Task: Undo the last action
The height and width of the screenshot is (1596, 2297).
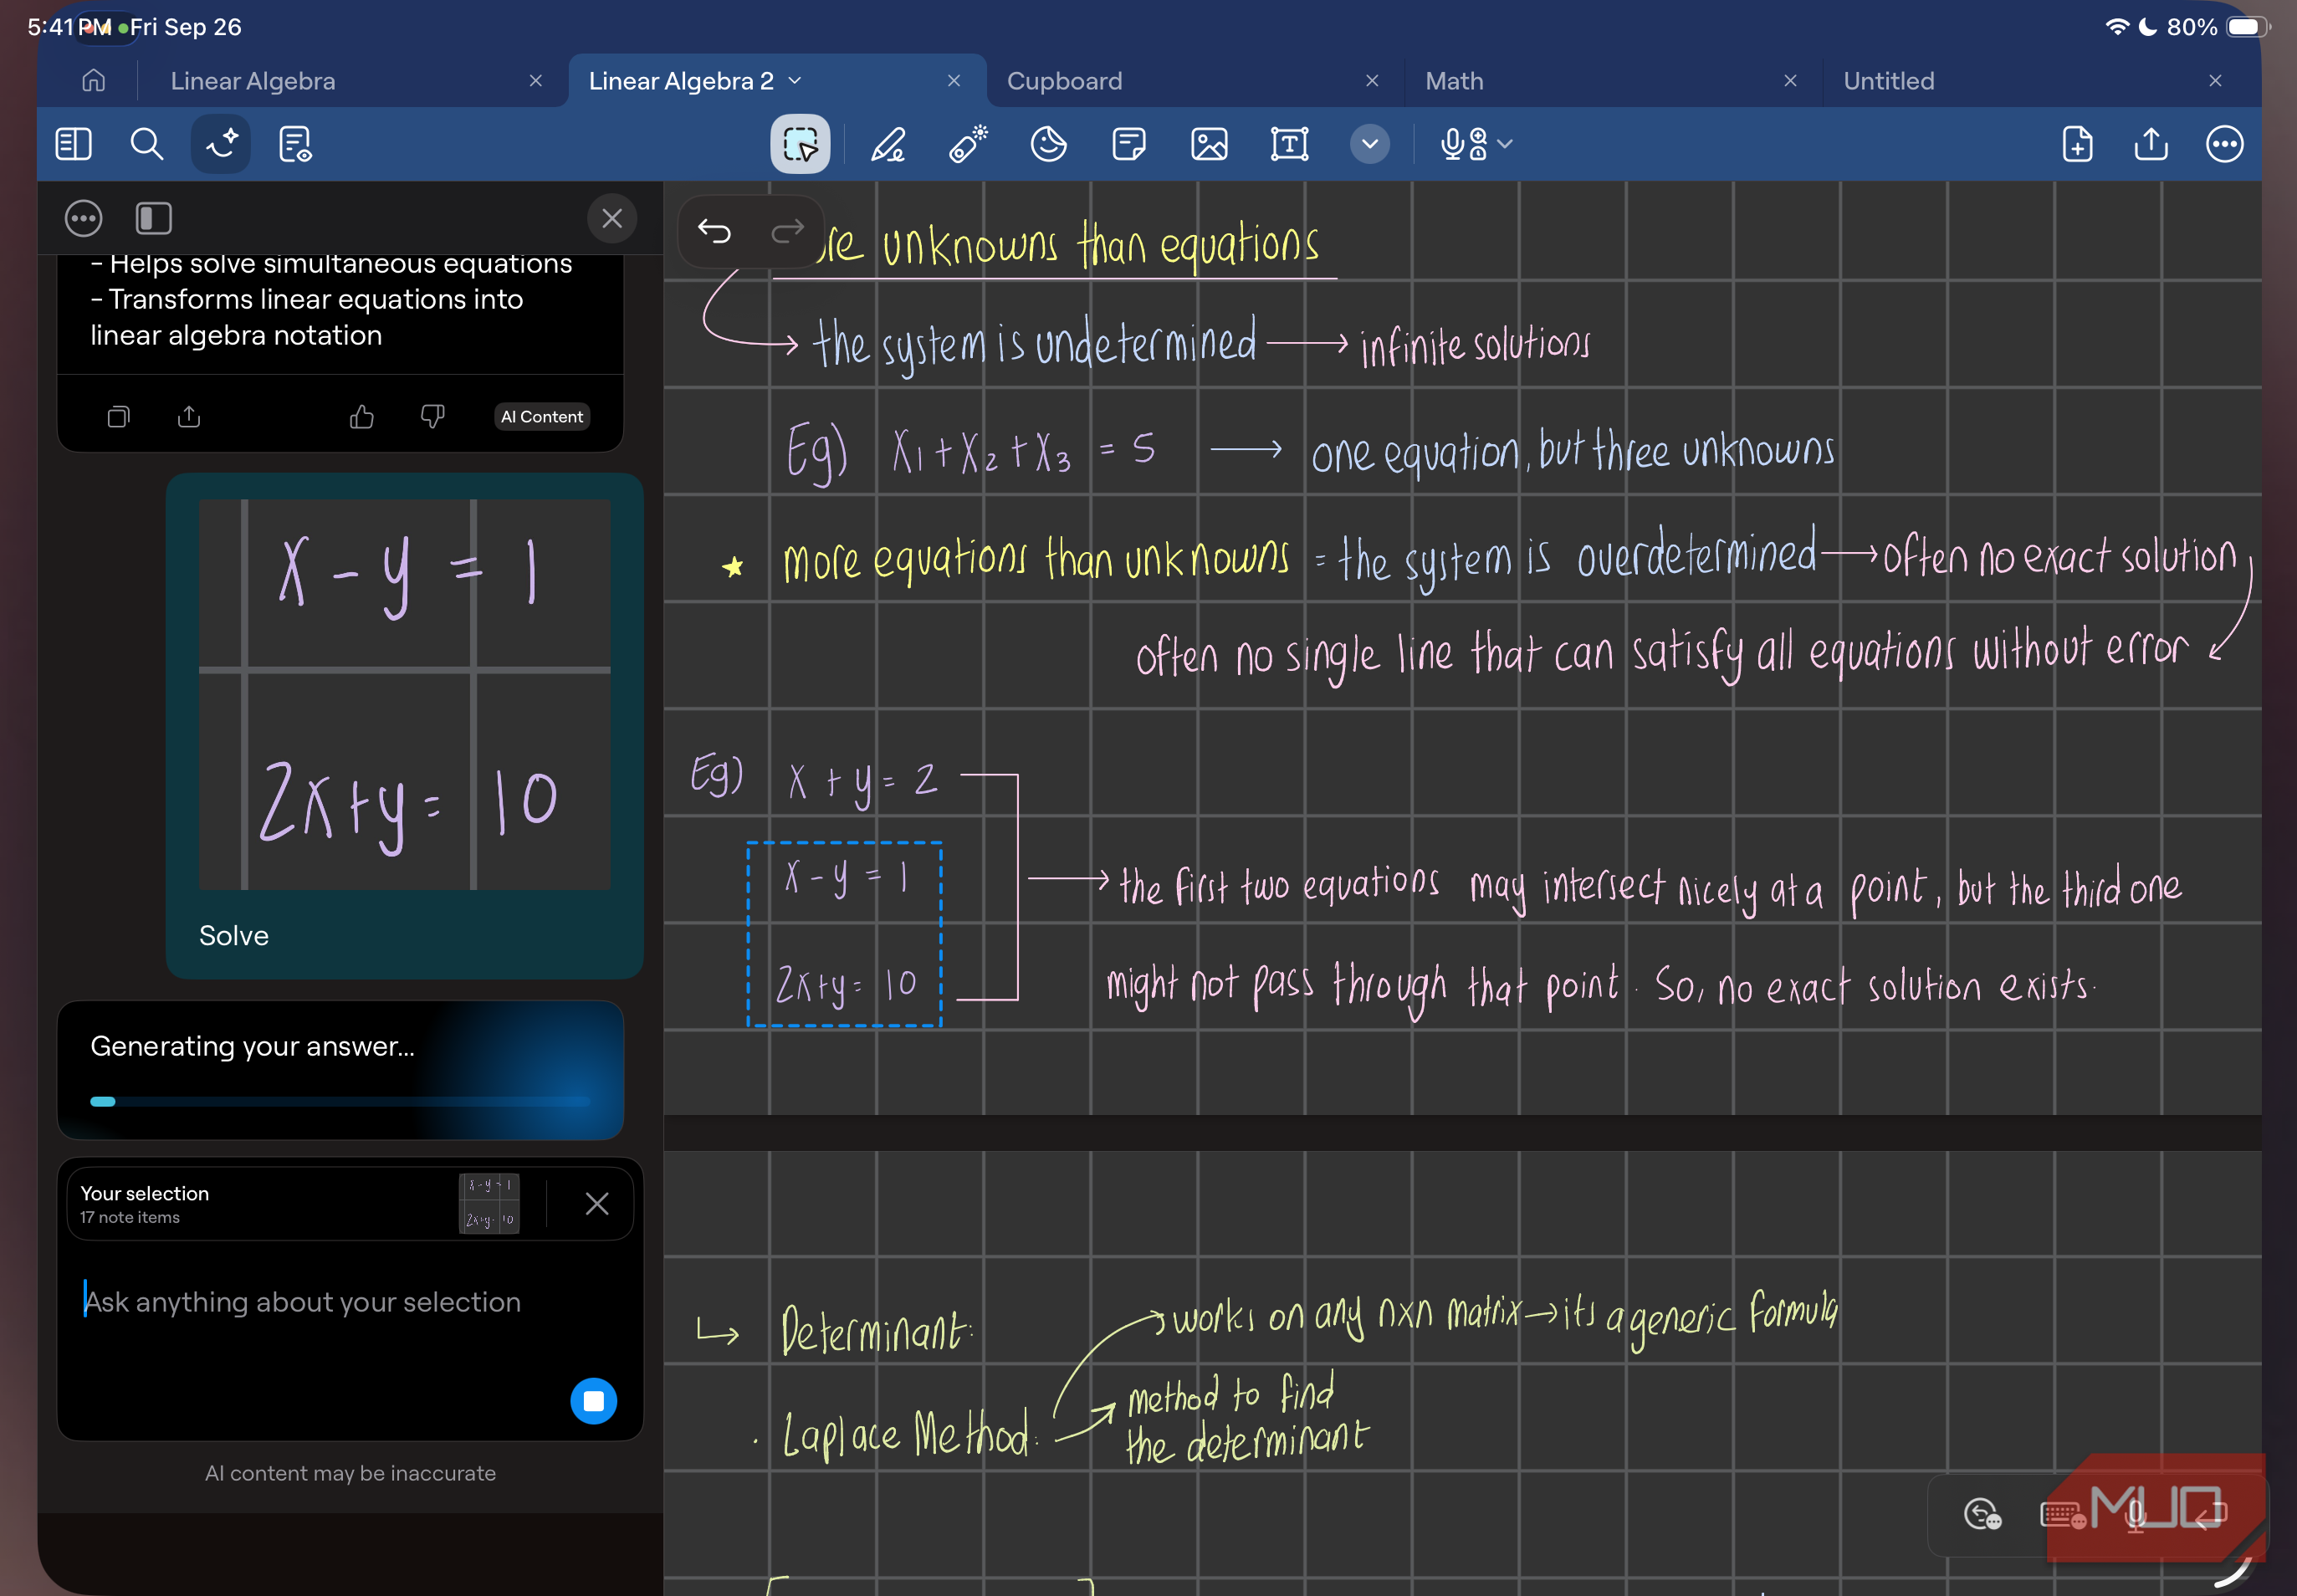Action: click(714, 232)
